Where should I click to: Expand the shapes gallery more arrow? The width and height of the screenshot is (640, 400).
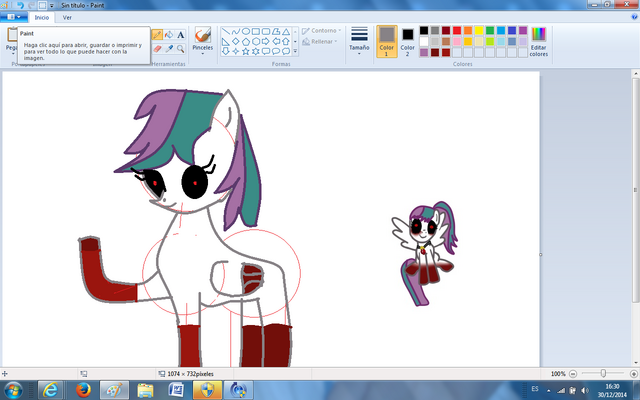295,51
